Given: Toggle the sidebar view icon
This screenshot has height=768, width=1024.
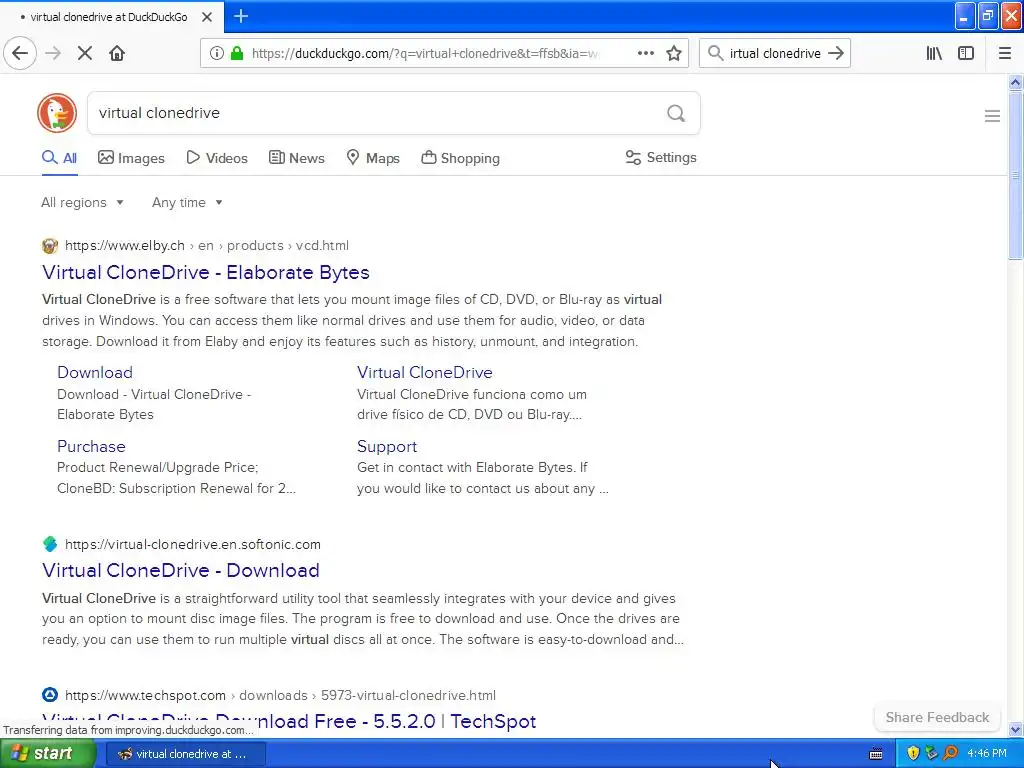Looking at the screenshot, I should (x=966, y=54).
